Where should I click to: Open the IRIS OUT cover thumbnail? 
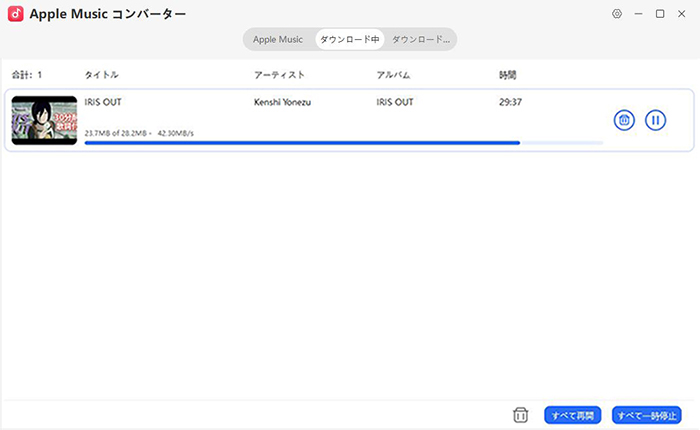pos(44,120)
